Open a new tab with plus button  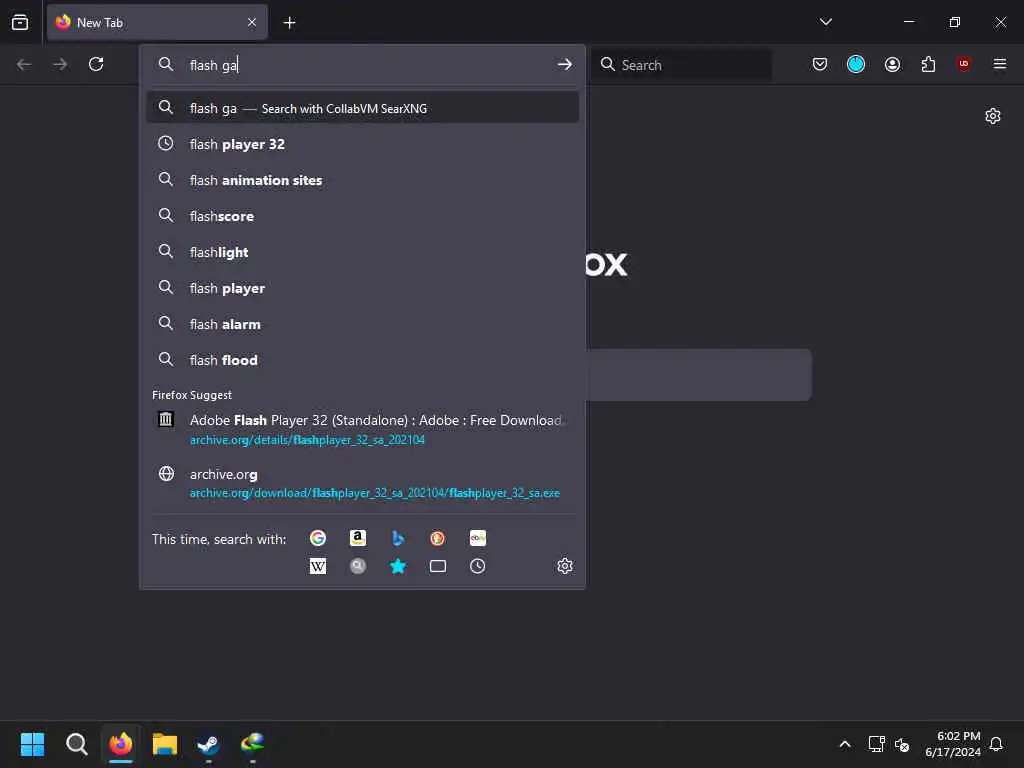click(x=289, y=23)
